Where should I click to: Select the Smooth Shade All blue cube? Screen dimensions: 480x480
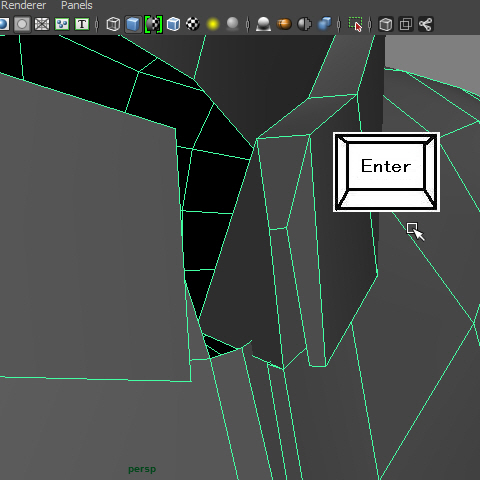pyautogui.click(x=133, y=24)
